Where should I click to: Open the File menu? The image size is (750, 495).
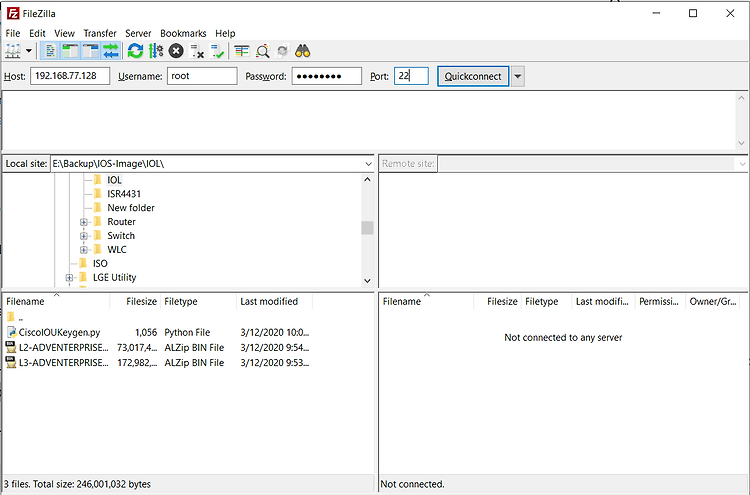tap(13, 33)
